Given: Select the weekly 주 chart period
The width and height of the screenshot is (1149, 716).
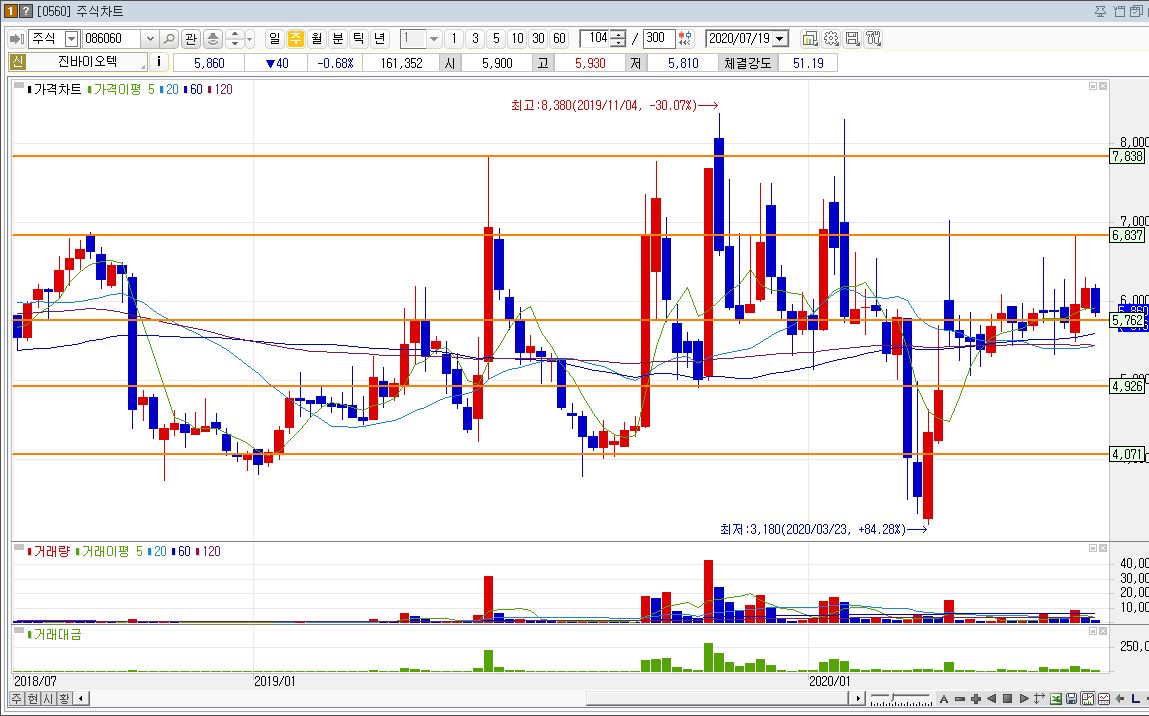Looking at the screenshot, I should click(x=295, y=38).
